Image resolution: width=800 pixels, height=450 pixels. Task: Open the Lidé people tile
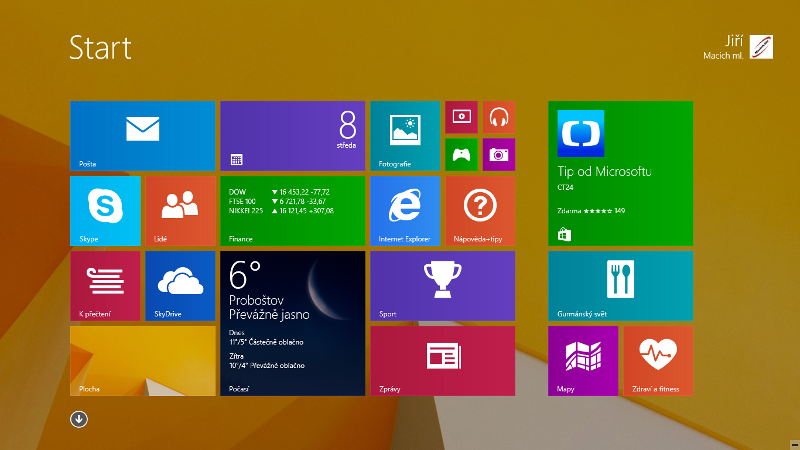point(180,210)
